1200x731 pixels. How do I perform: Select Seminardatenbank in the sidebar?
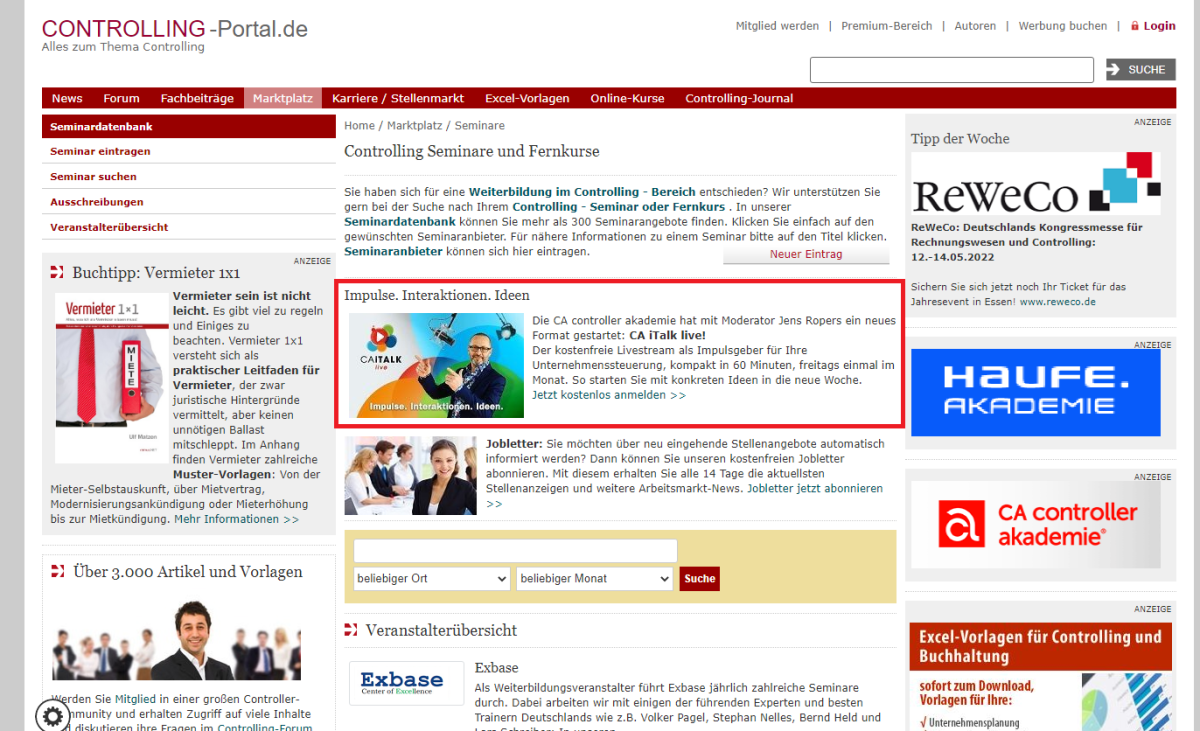[x=188, y=127]
